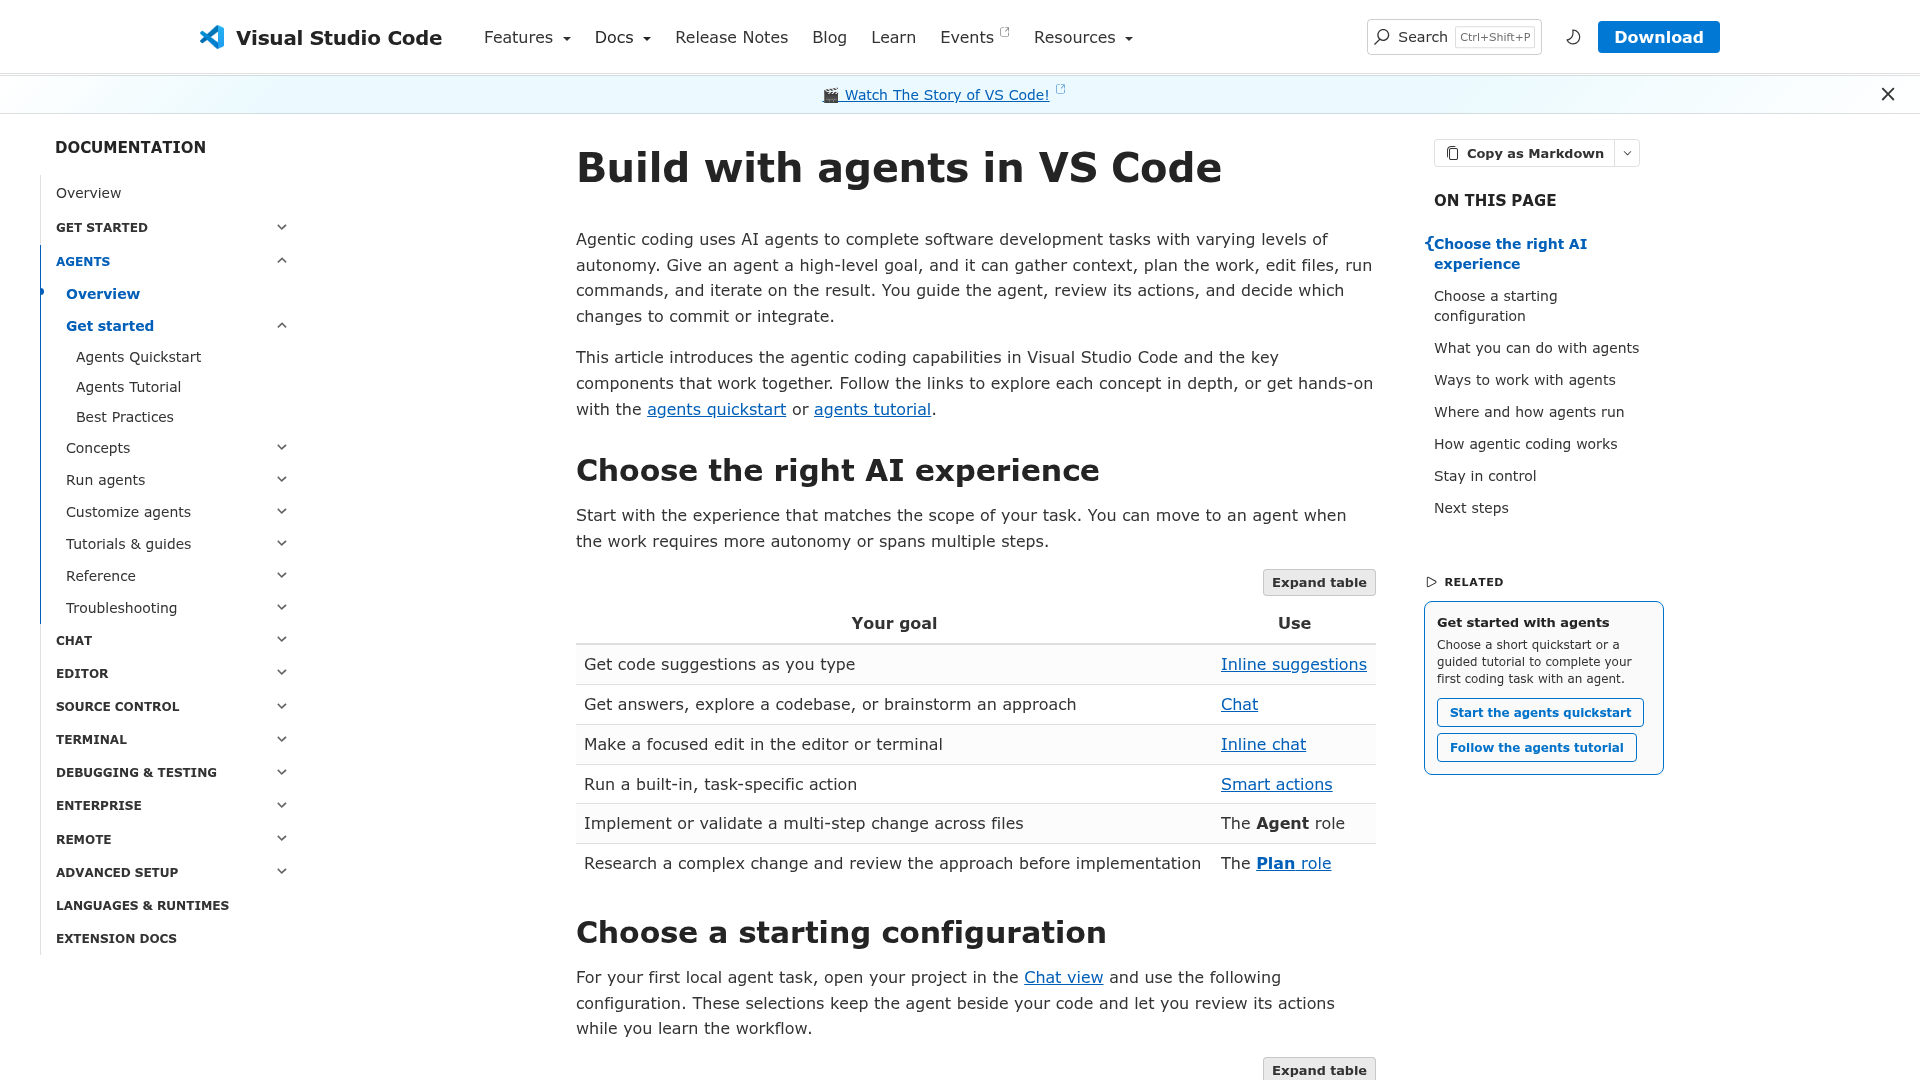
Task: Jump to Next steps section
Action: pos(1471,508)
